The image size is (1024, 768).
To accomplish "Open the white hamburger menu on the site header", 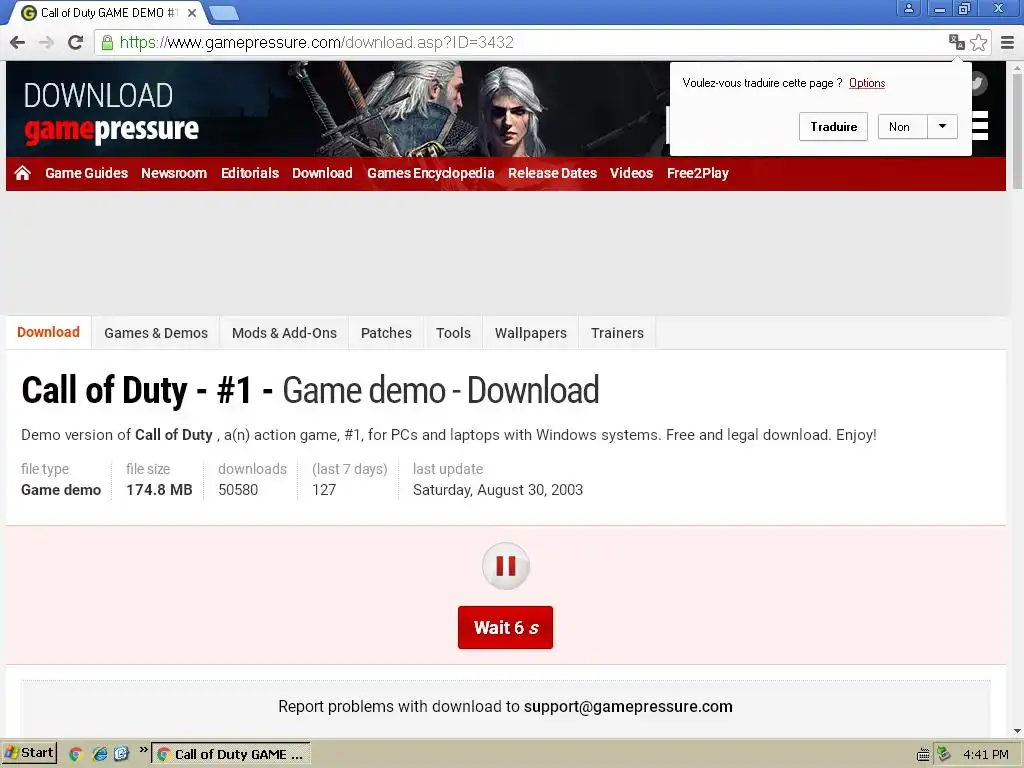I will click(980, 125).
